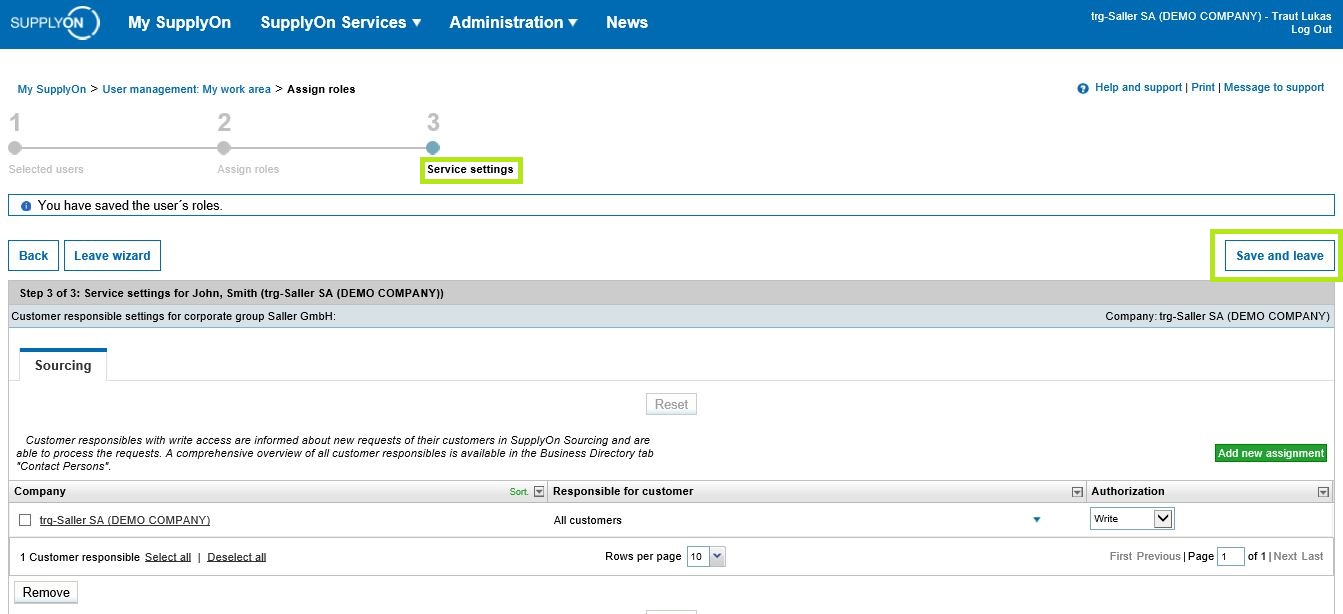The image size is (1343, 614).
Task: Click the Service settings step label
Action: [x=470, y=169]
